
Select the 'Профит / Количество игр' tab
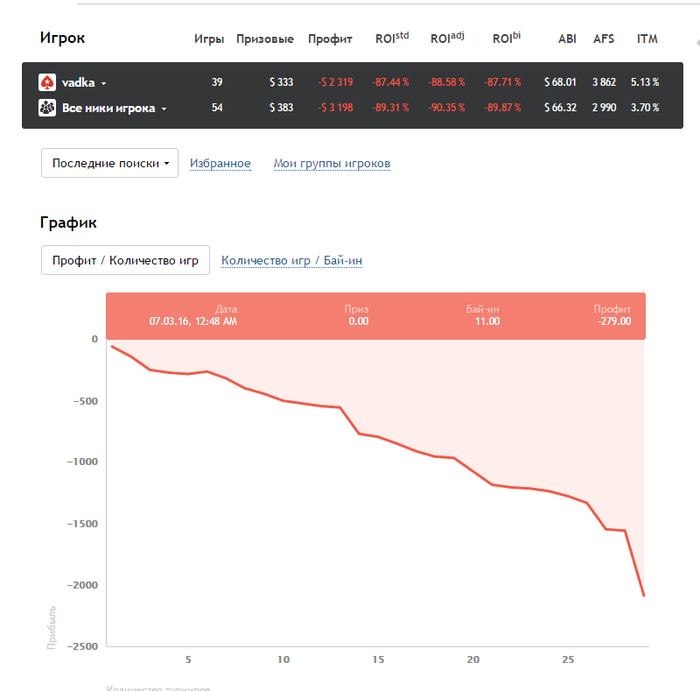125,260
